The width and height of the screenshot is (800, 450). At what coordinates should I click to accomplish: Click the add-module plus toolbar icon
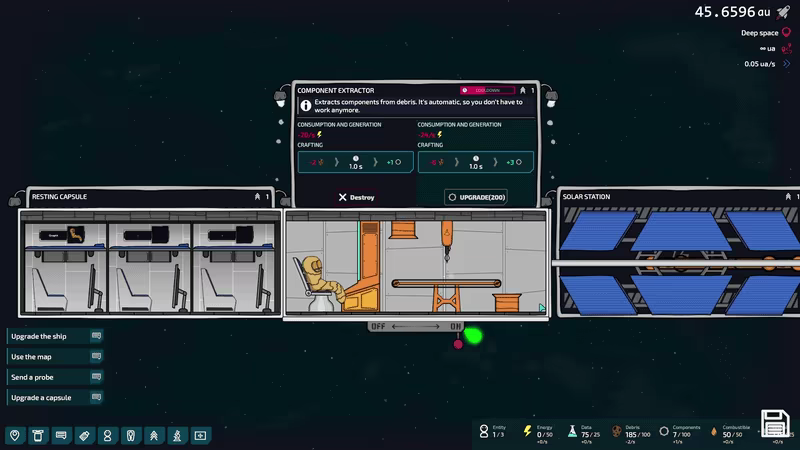click(200, 435)
